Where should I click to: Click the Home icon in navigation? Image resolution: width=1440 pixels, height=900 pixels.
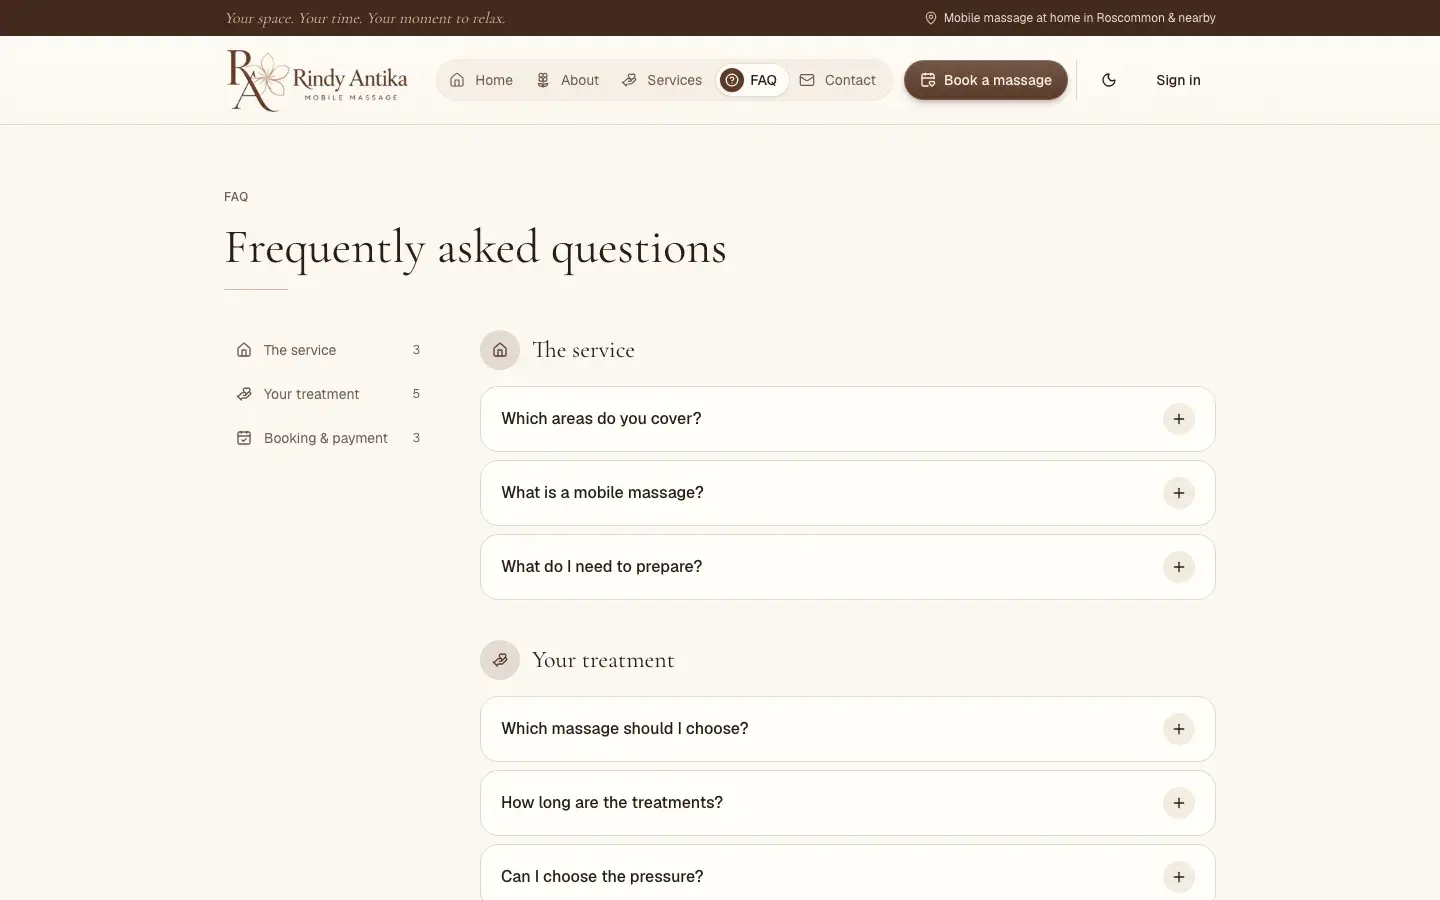[x=457, y=80]
